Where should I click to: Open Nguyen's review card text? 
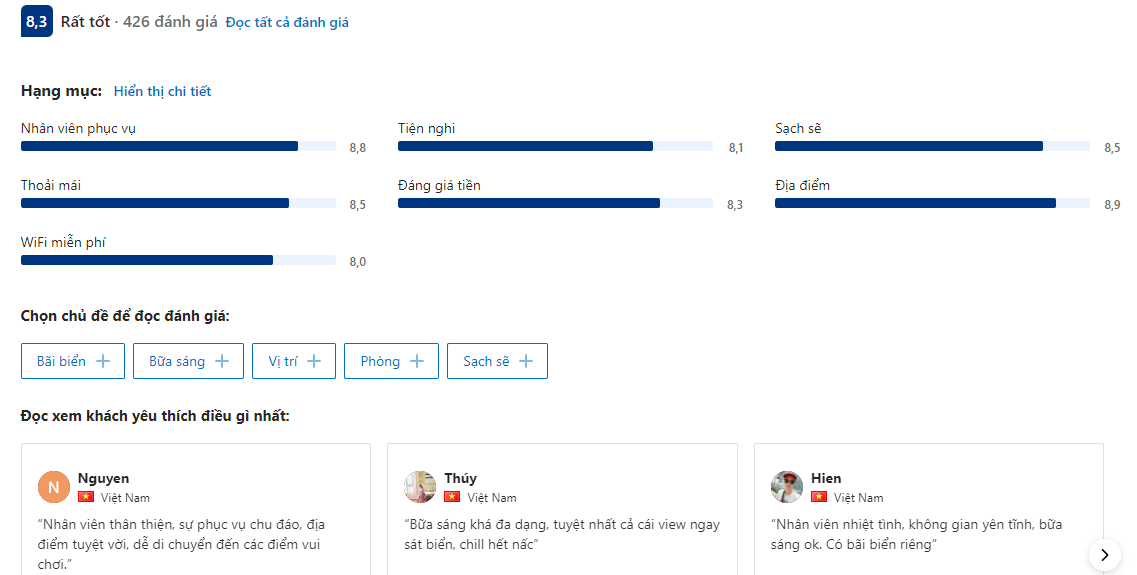click(x=181, y=544)
